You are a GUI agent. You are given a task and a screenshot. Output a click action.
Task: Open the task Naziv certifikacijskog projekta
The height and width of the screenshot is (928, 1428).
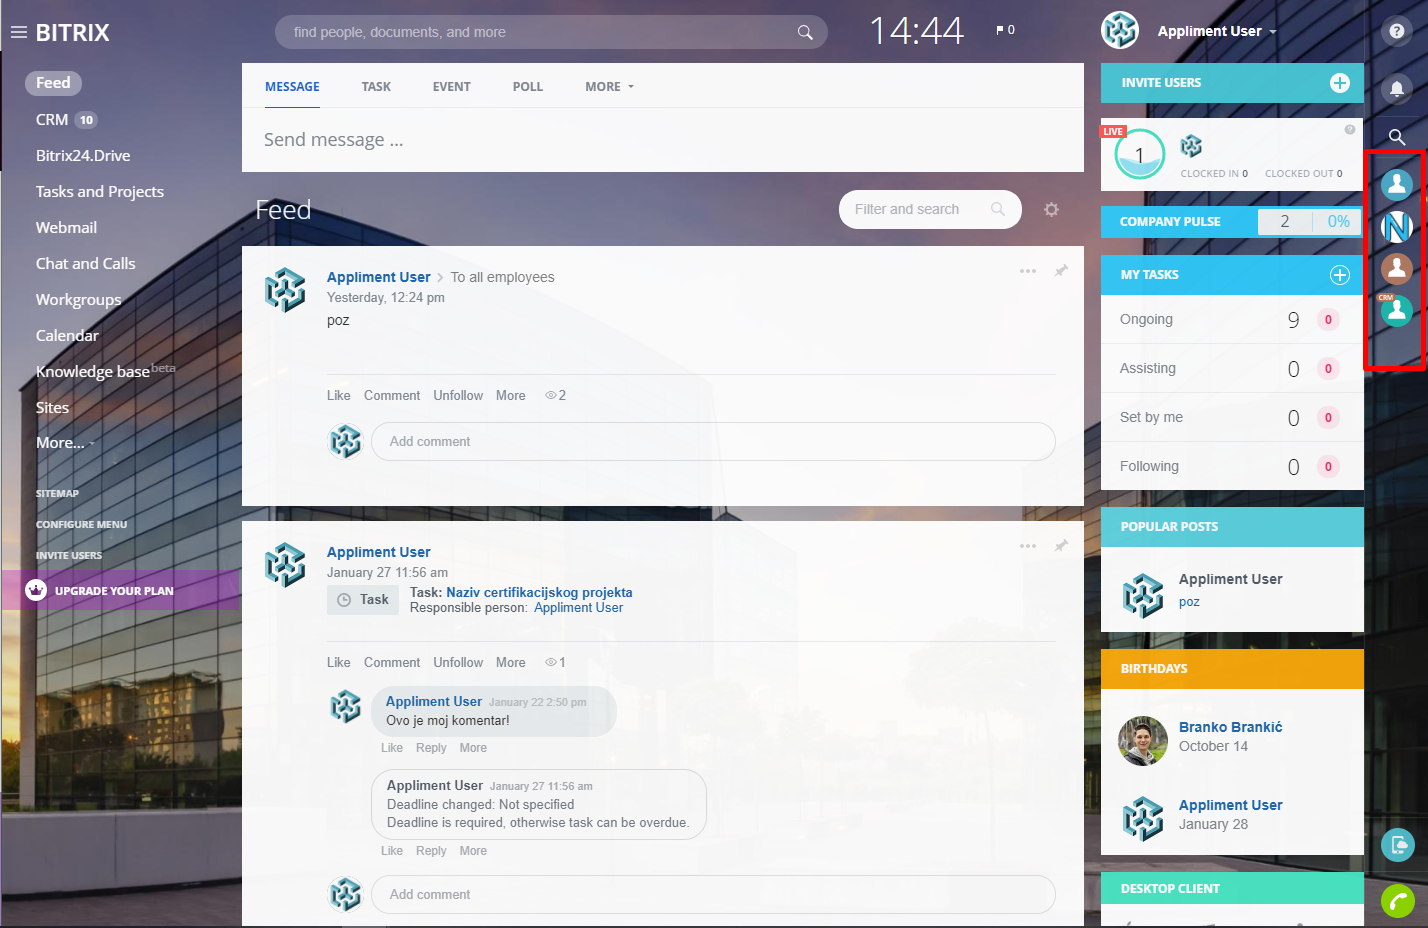coord(538,592)
